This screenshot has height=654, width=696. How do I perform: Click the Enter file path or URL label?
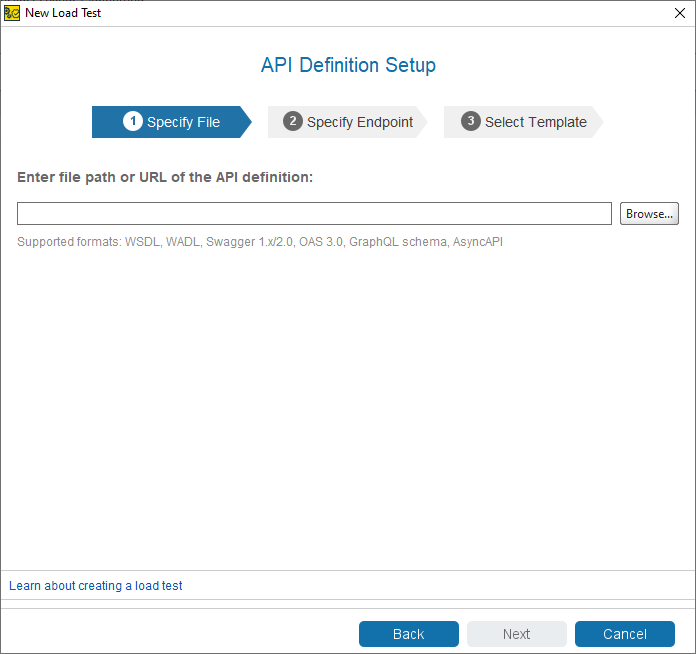[165, 177]
